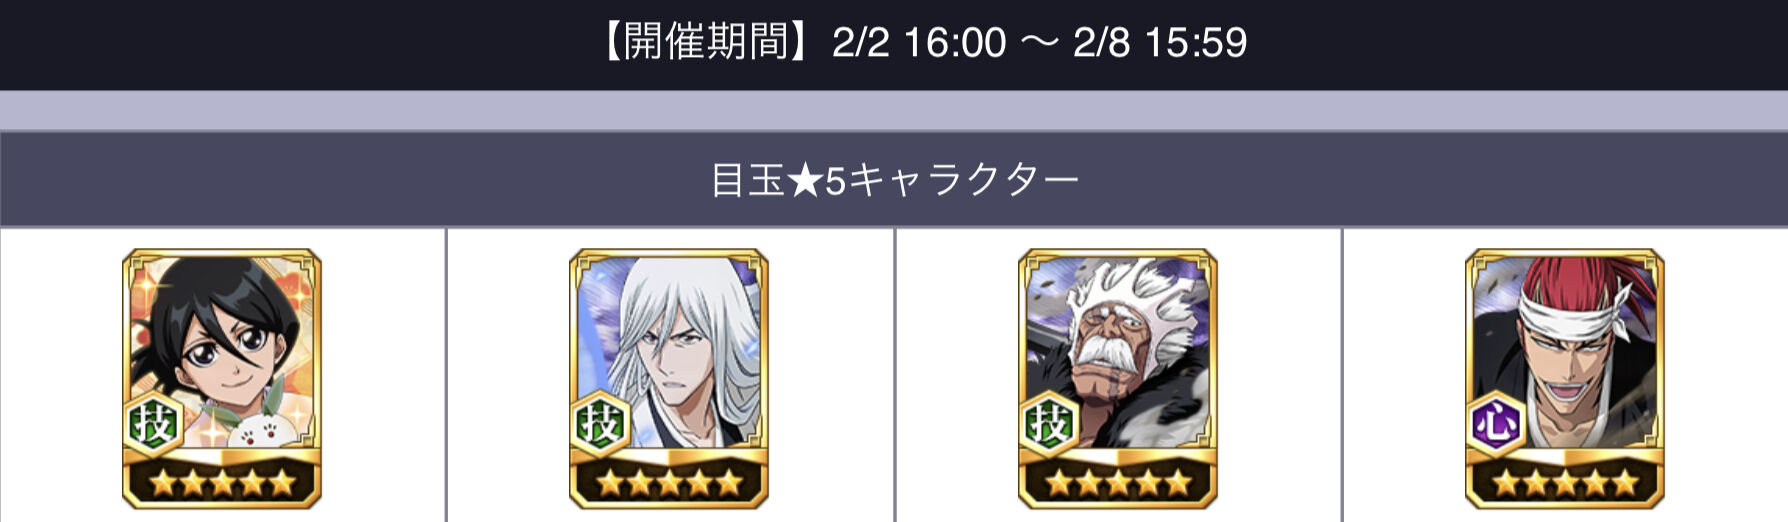Click the five-star rating on fourth card
1788x522 pixels.
1565,484
